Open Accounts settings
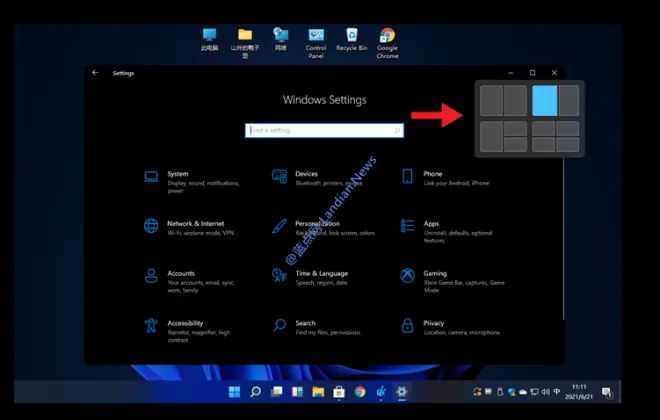Viewport: 660px width, 420px height. pos(189,281)
